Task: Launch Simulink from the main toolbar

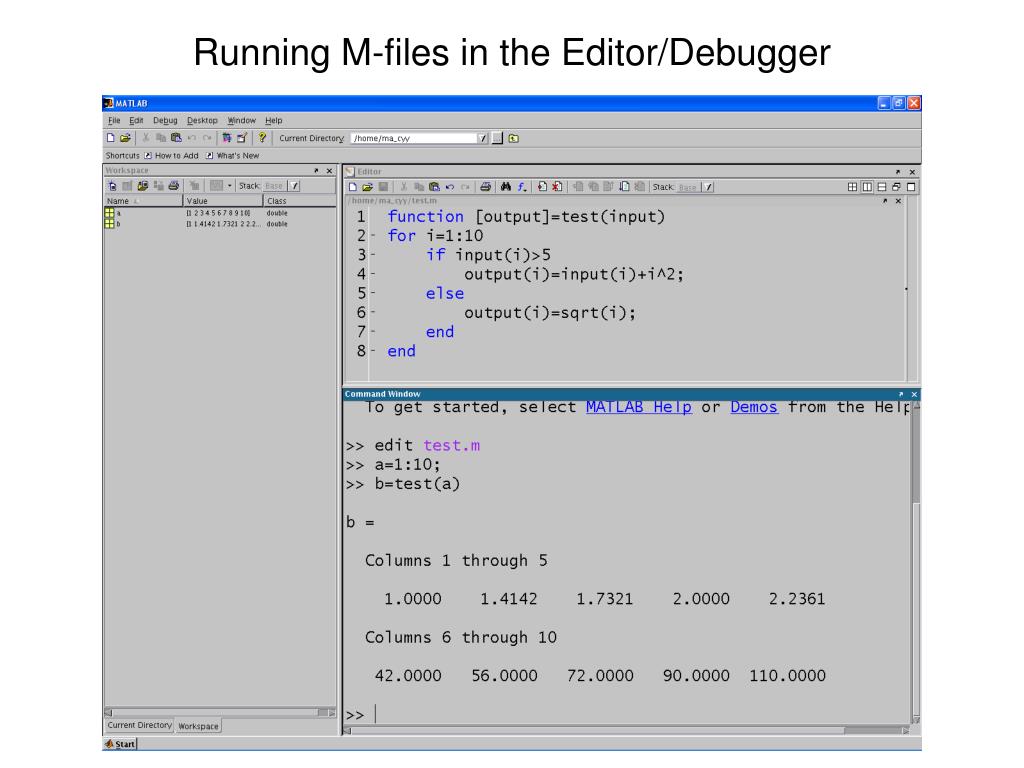Action: pos(227,138)
